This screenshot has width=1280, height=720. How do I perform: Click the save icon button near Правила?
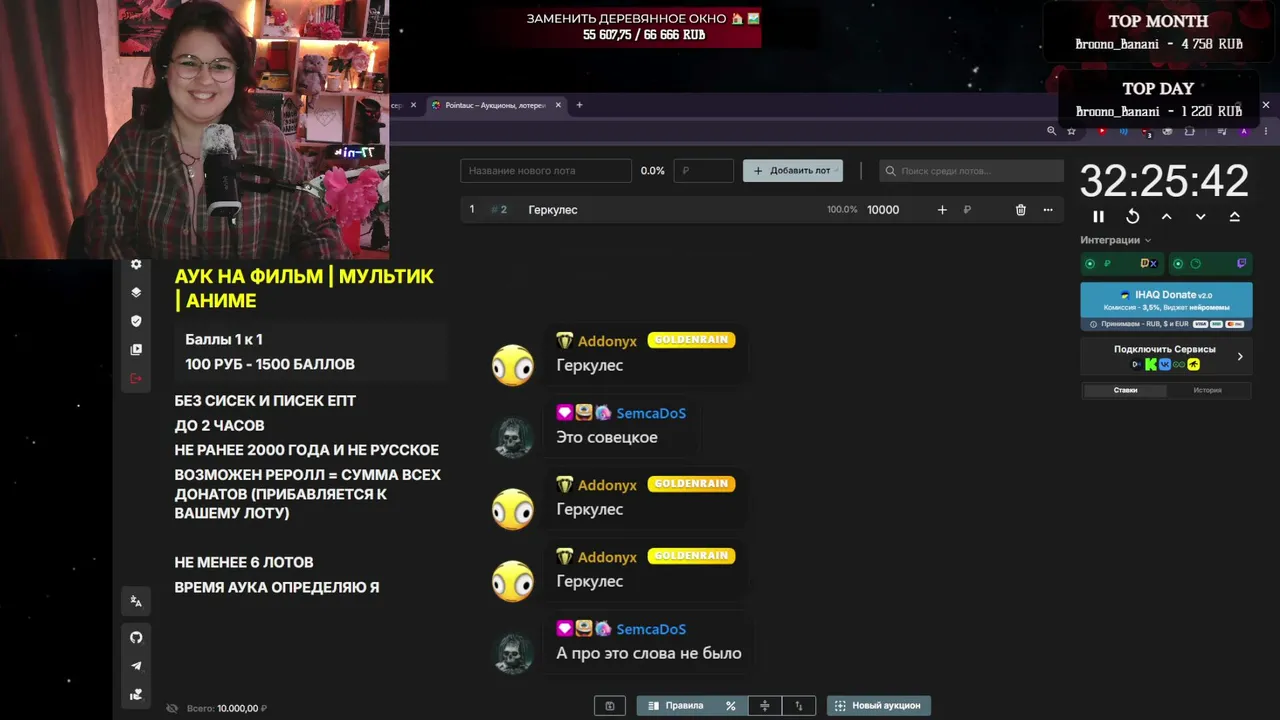tap(610, 706)
